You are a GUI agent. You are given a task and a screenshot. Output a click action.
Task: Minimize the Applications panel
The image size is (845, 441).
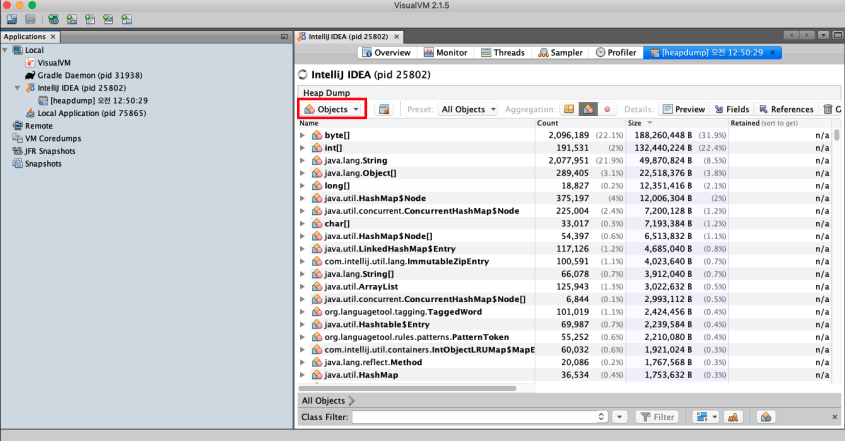[x=284, y=37]
